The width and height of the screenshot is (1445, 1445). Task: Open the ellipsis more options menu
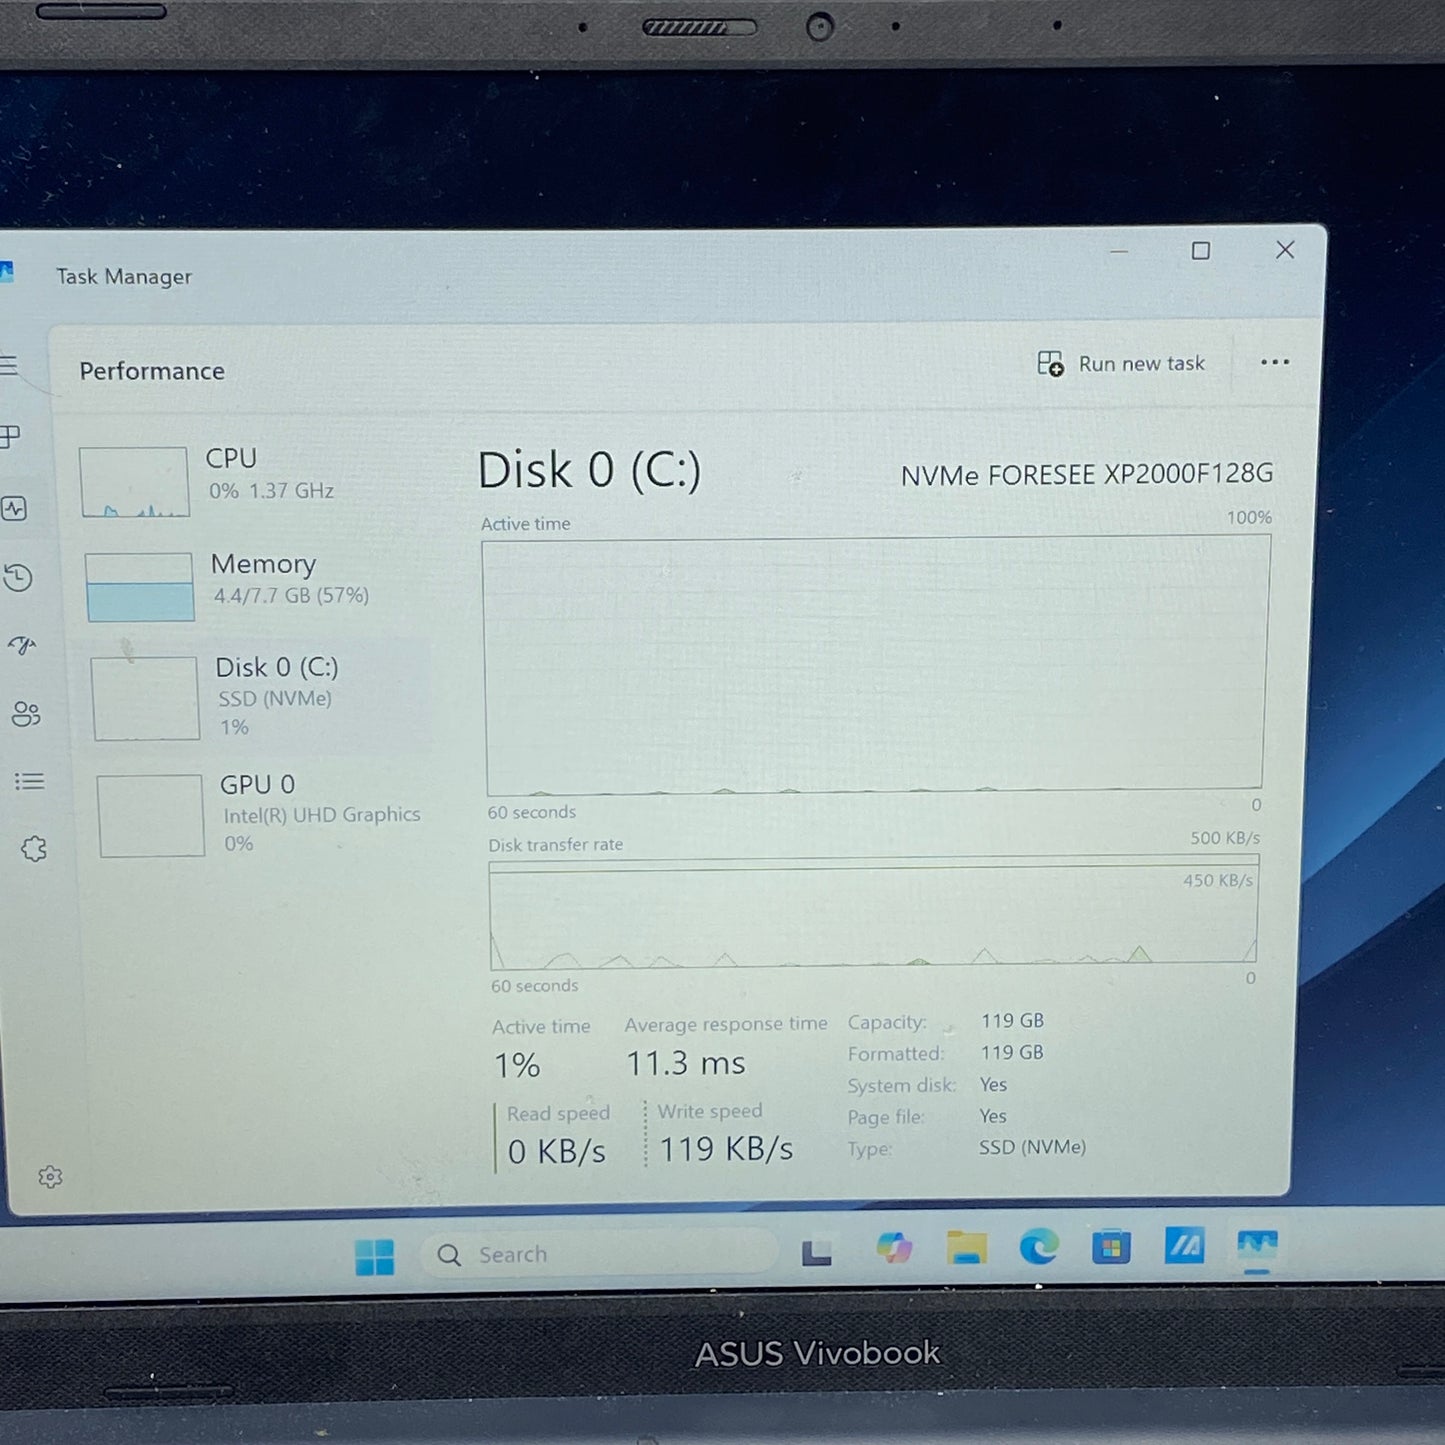click(x=1274, y=362)
